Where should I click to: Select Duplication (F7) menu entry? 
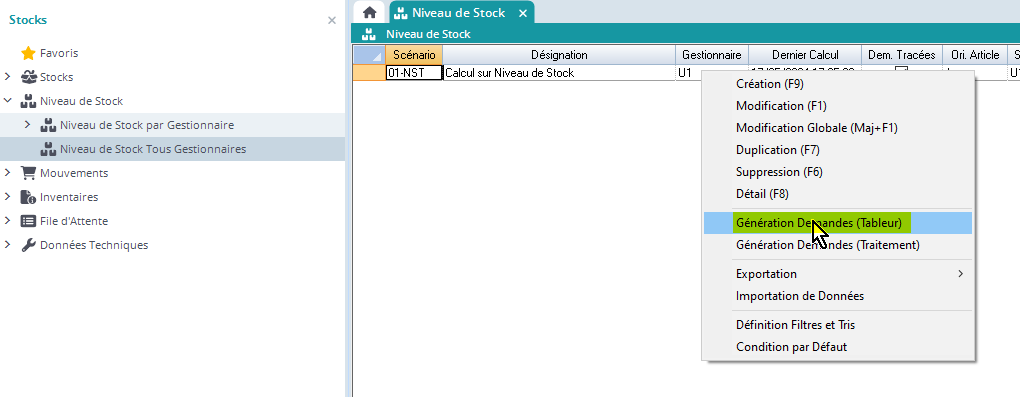[839, 150]
